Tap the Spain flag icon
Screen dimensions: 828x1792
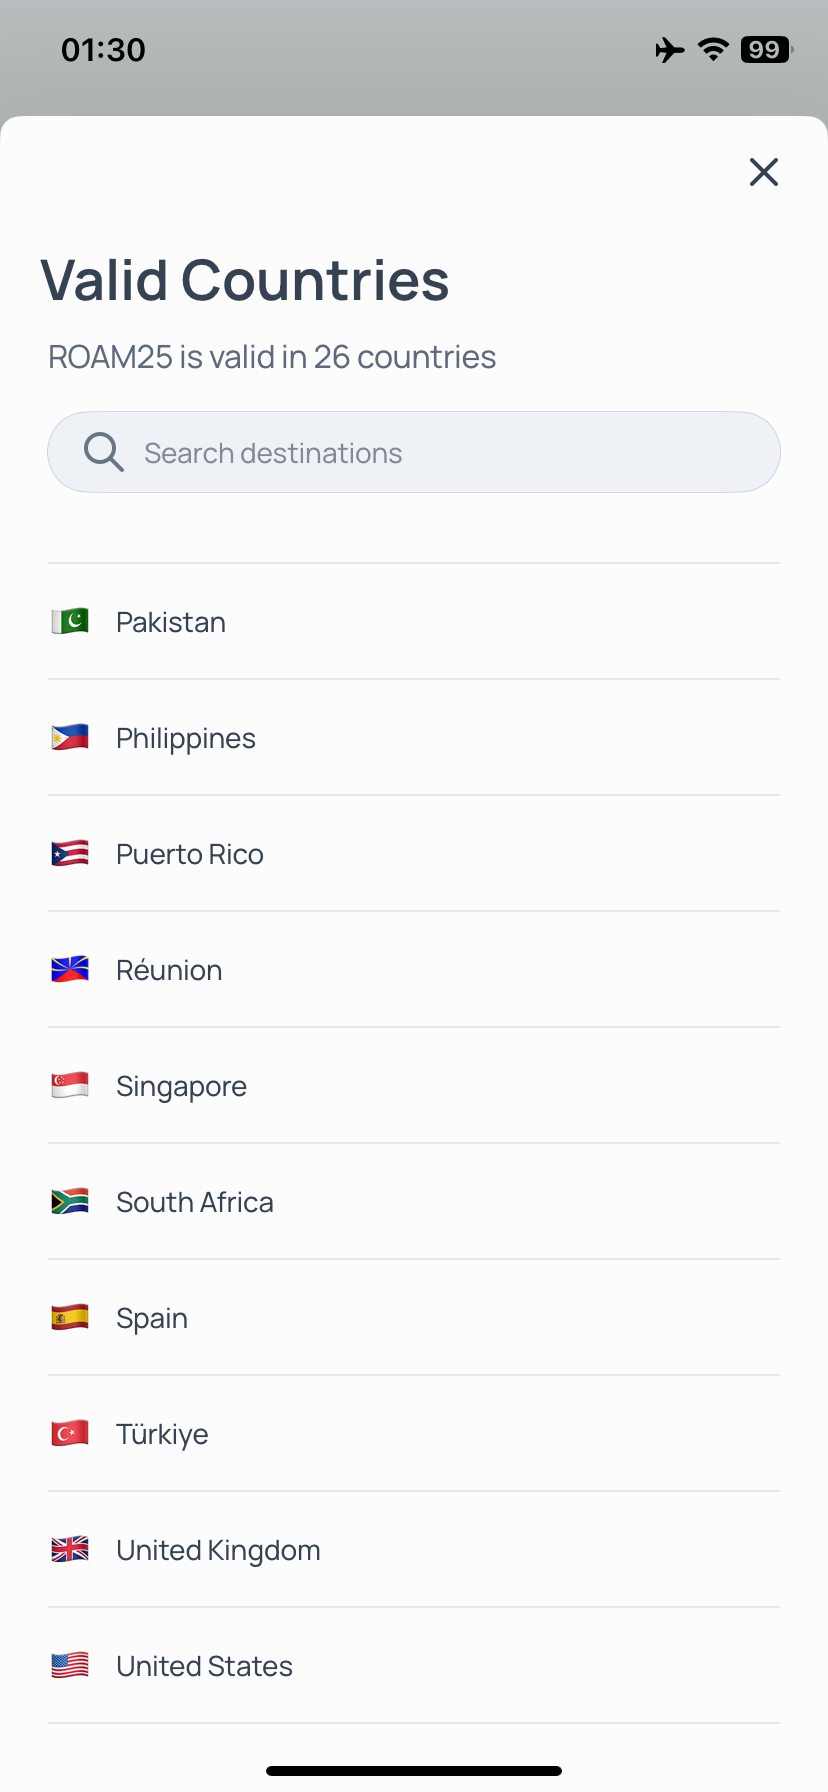(x=70, y=1317)
